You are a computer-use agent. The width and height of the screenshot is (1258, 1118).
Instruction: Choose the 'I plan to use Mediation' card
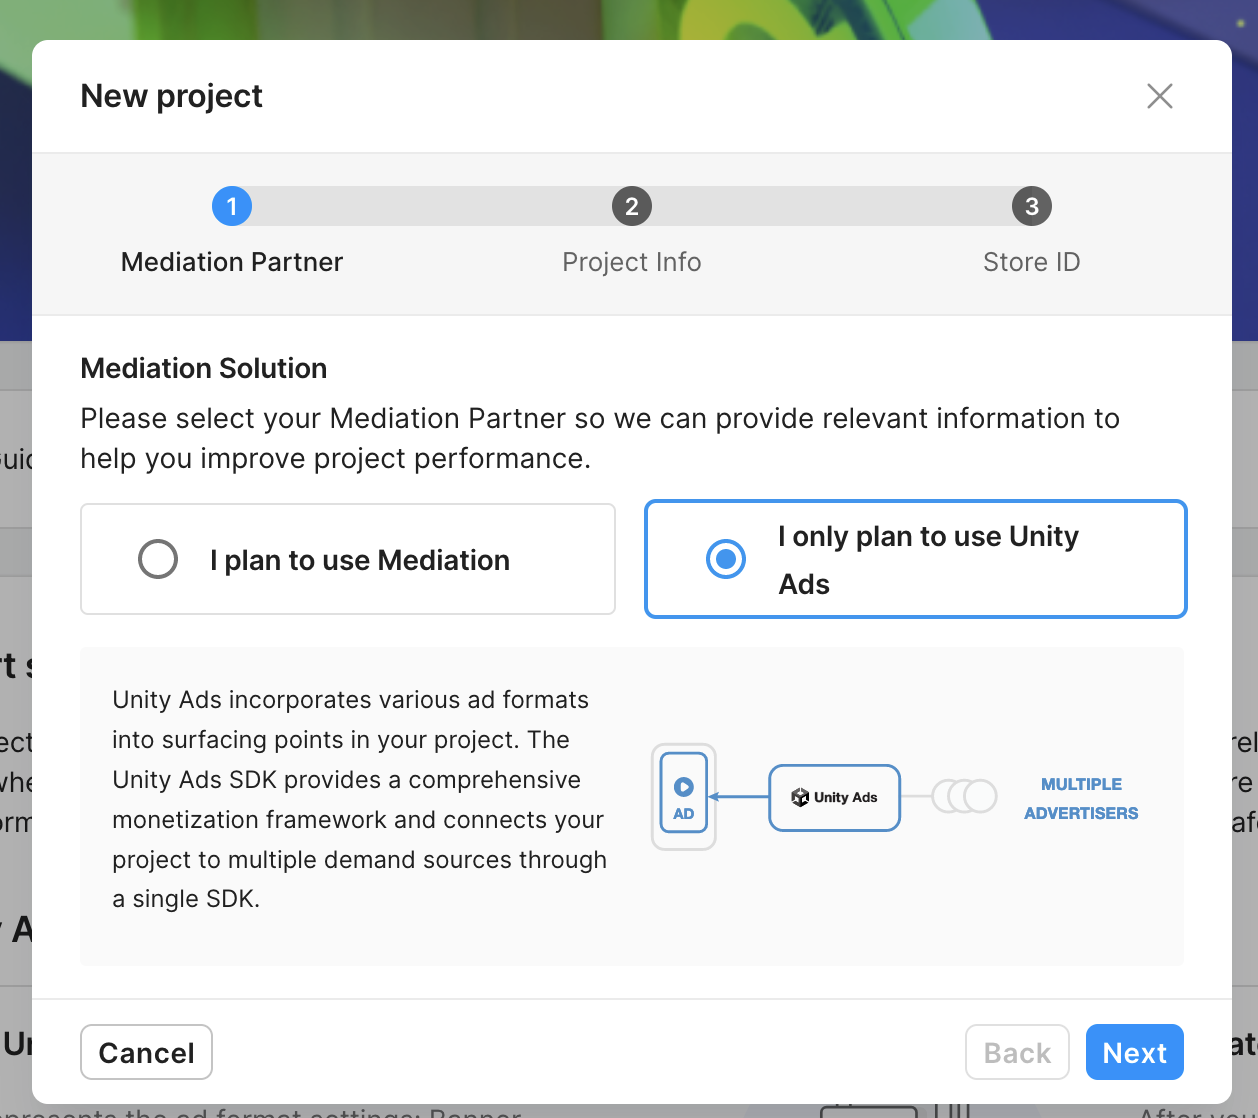point(348,559)
